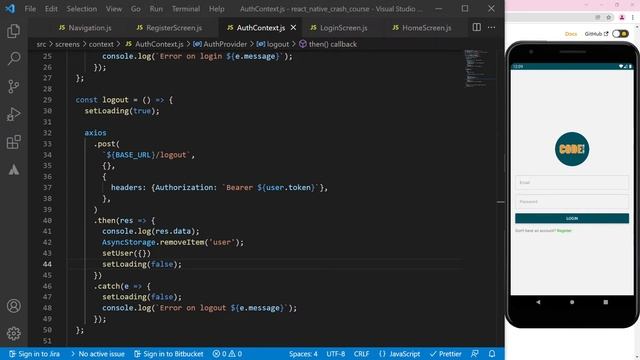Tap Android back navigation button
640x360 pixels.
(x=538, y=302)
